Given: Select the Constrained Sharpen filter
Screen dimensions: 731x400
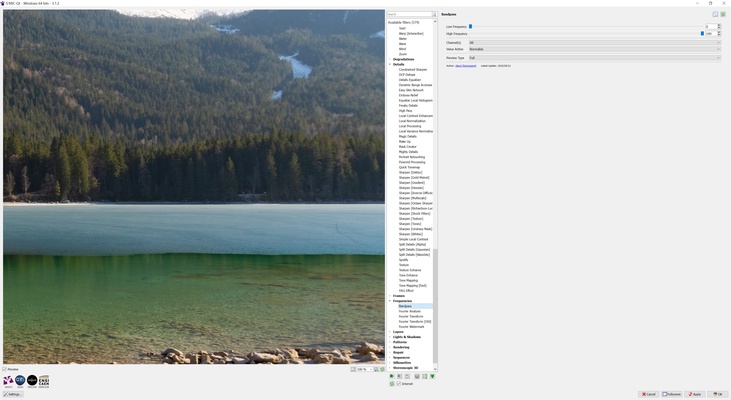Looking at the screenshot, I should click(413, 69).
